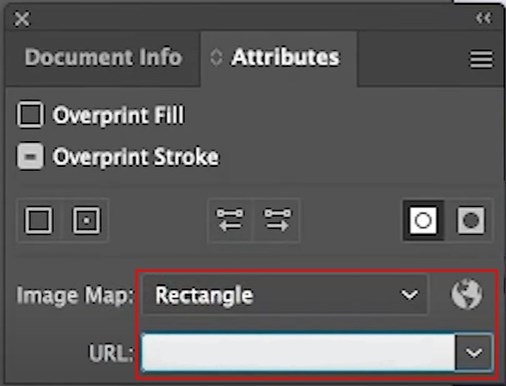
Task: Reverse path direction on icon
Action: pyautogui.click(x=277, y=220)
